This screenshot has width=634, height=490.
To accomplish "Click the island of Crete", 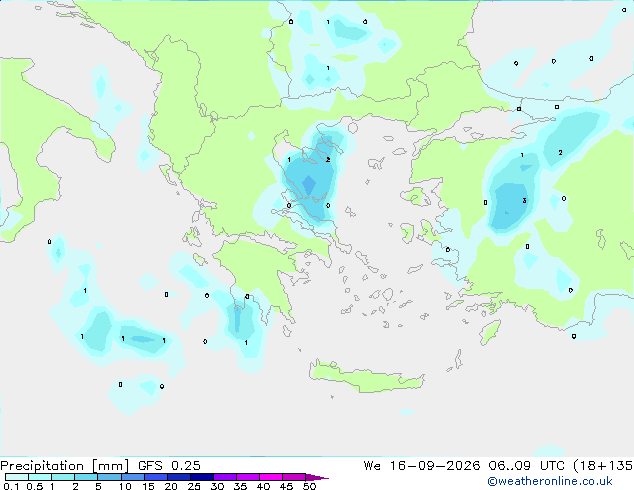I will (366, 376).
